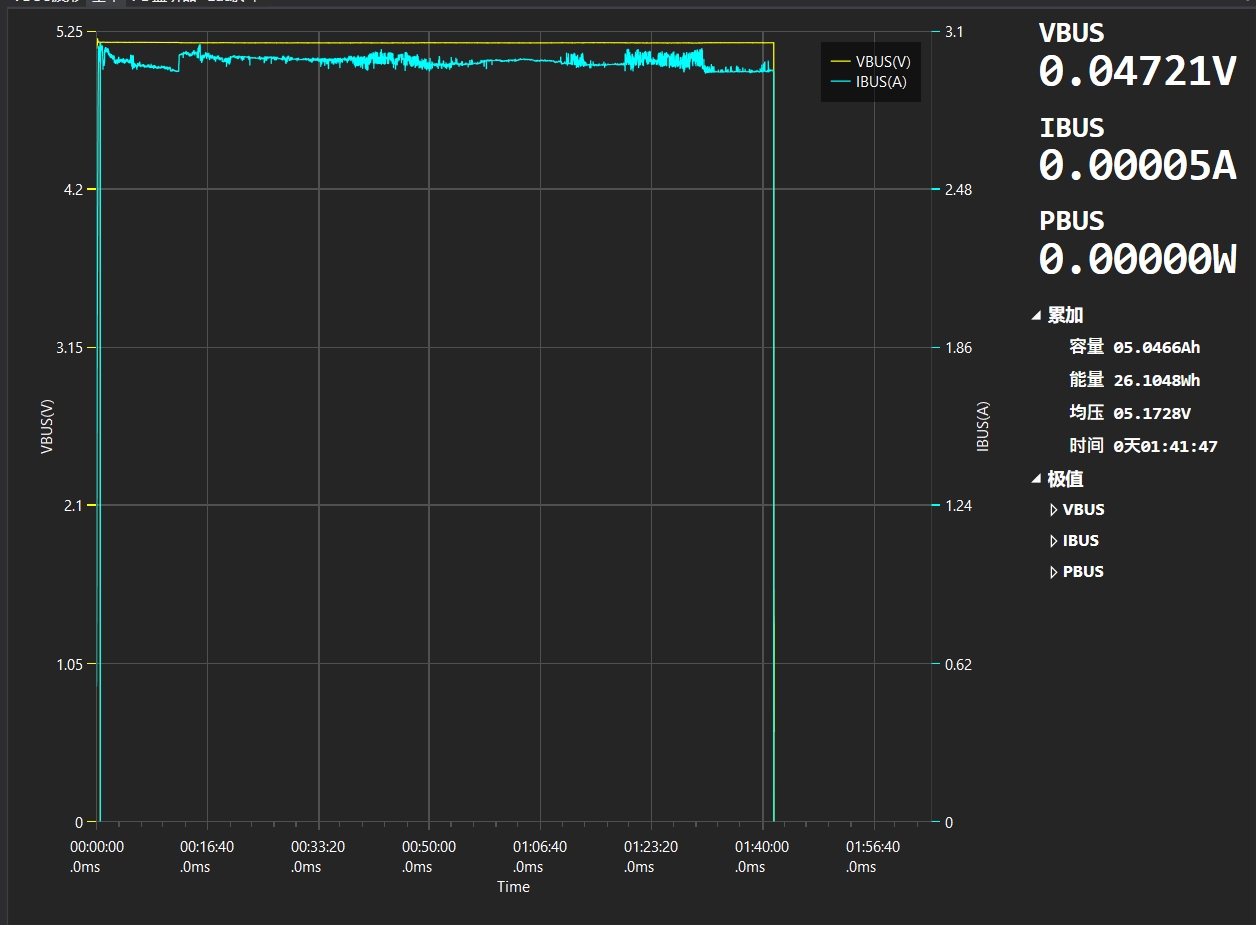Click the 00:00:00 time axis label
This screenshot has height=925, width=1256.
[96, 847]
